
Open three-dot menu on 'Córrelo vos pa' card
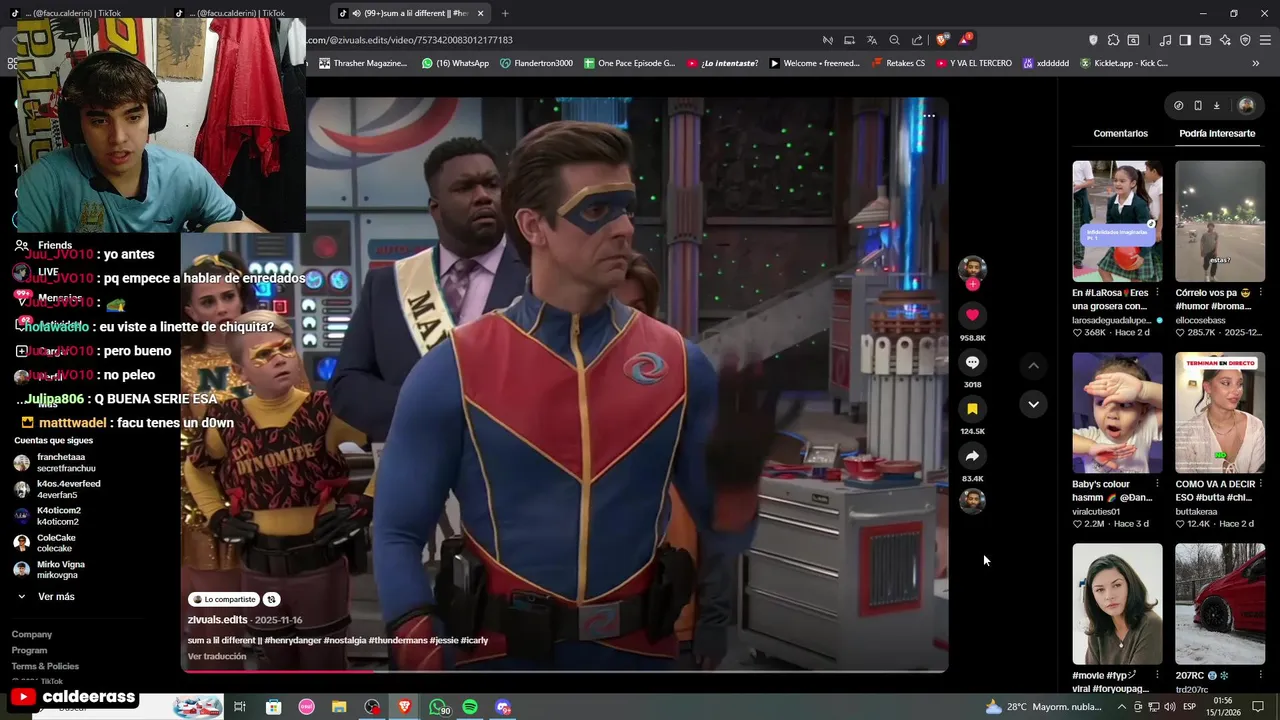tap(1260, 293)
